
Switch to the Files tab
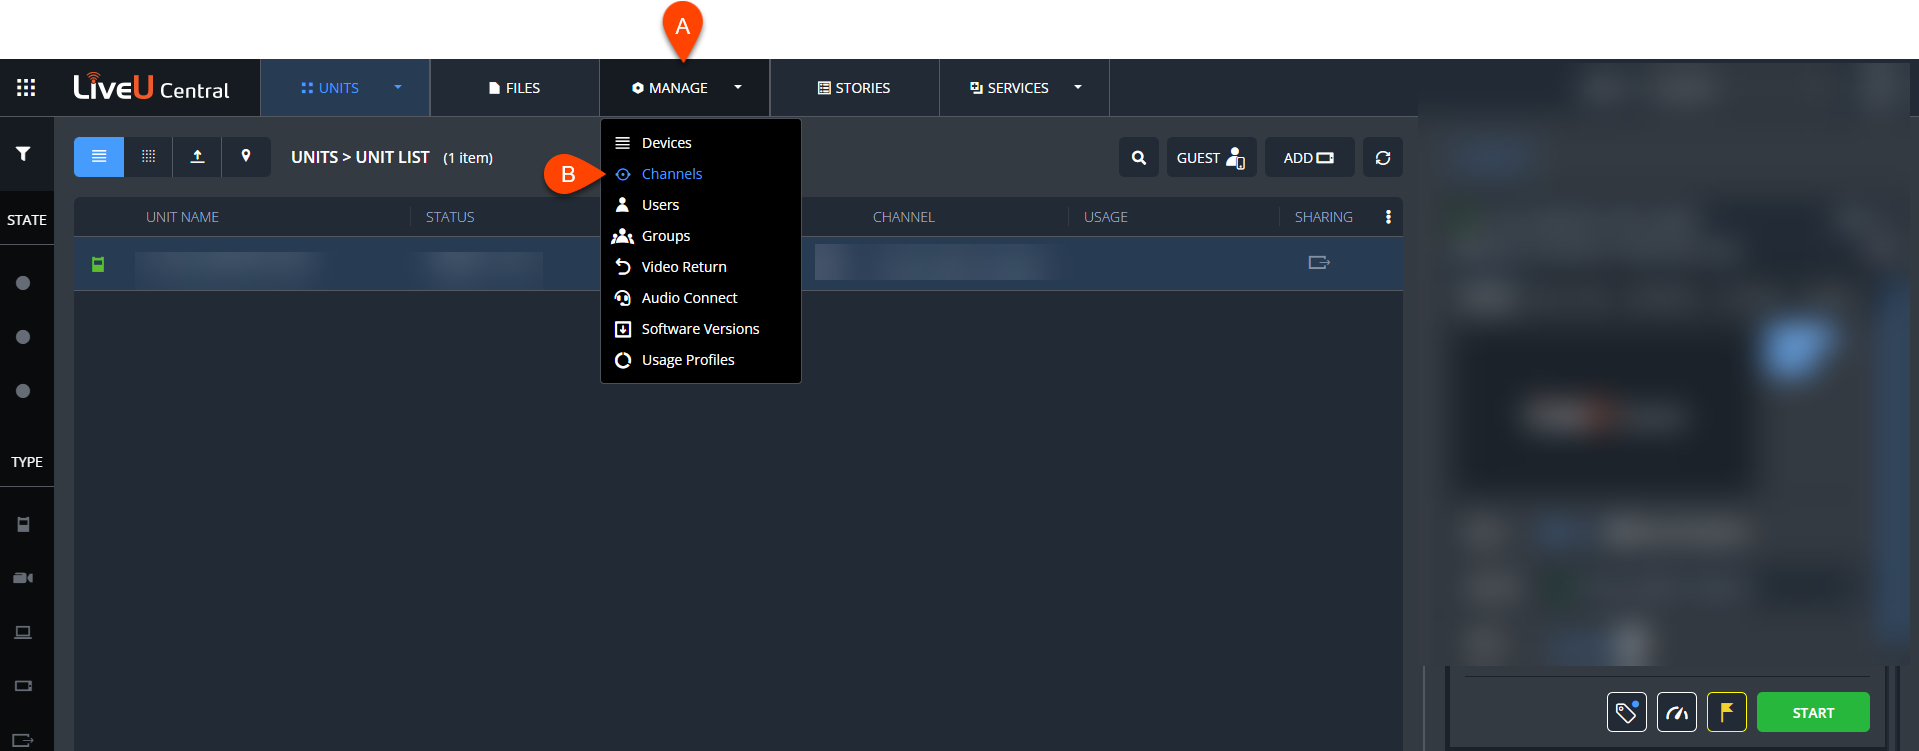514,88
